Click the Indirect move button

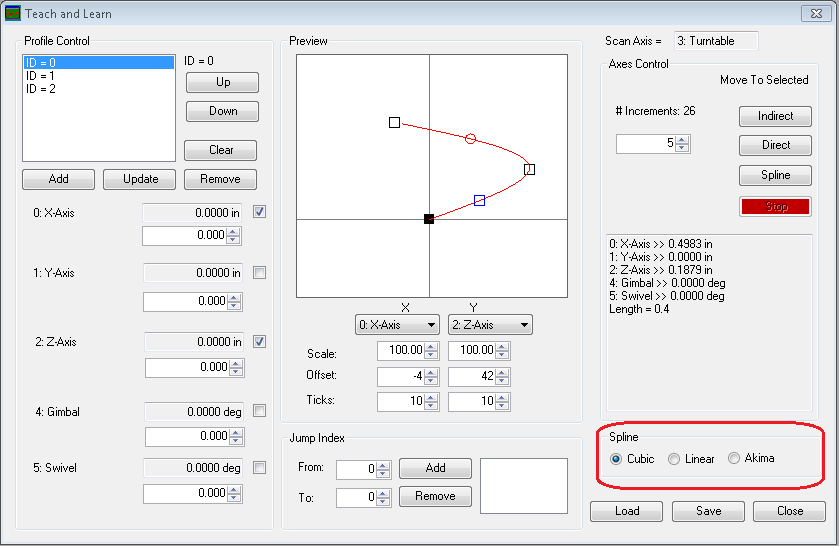[x=775, y=116]
